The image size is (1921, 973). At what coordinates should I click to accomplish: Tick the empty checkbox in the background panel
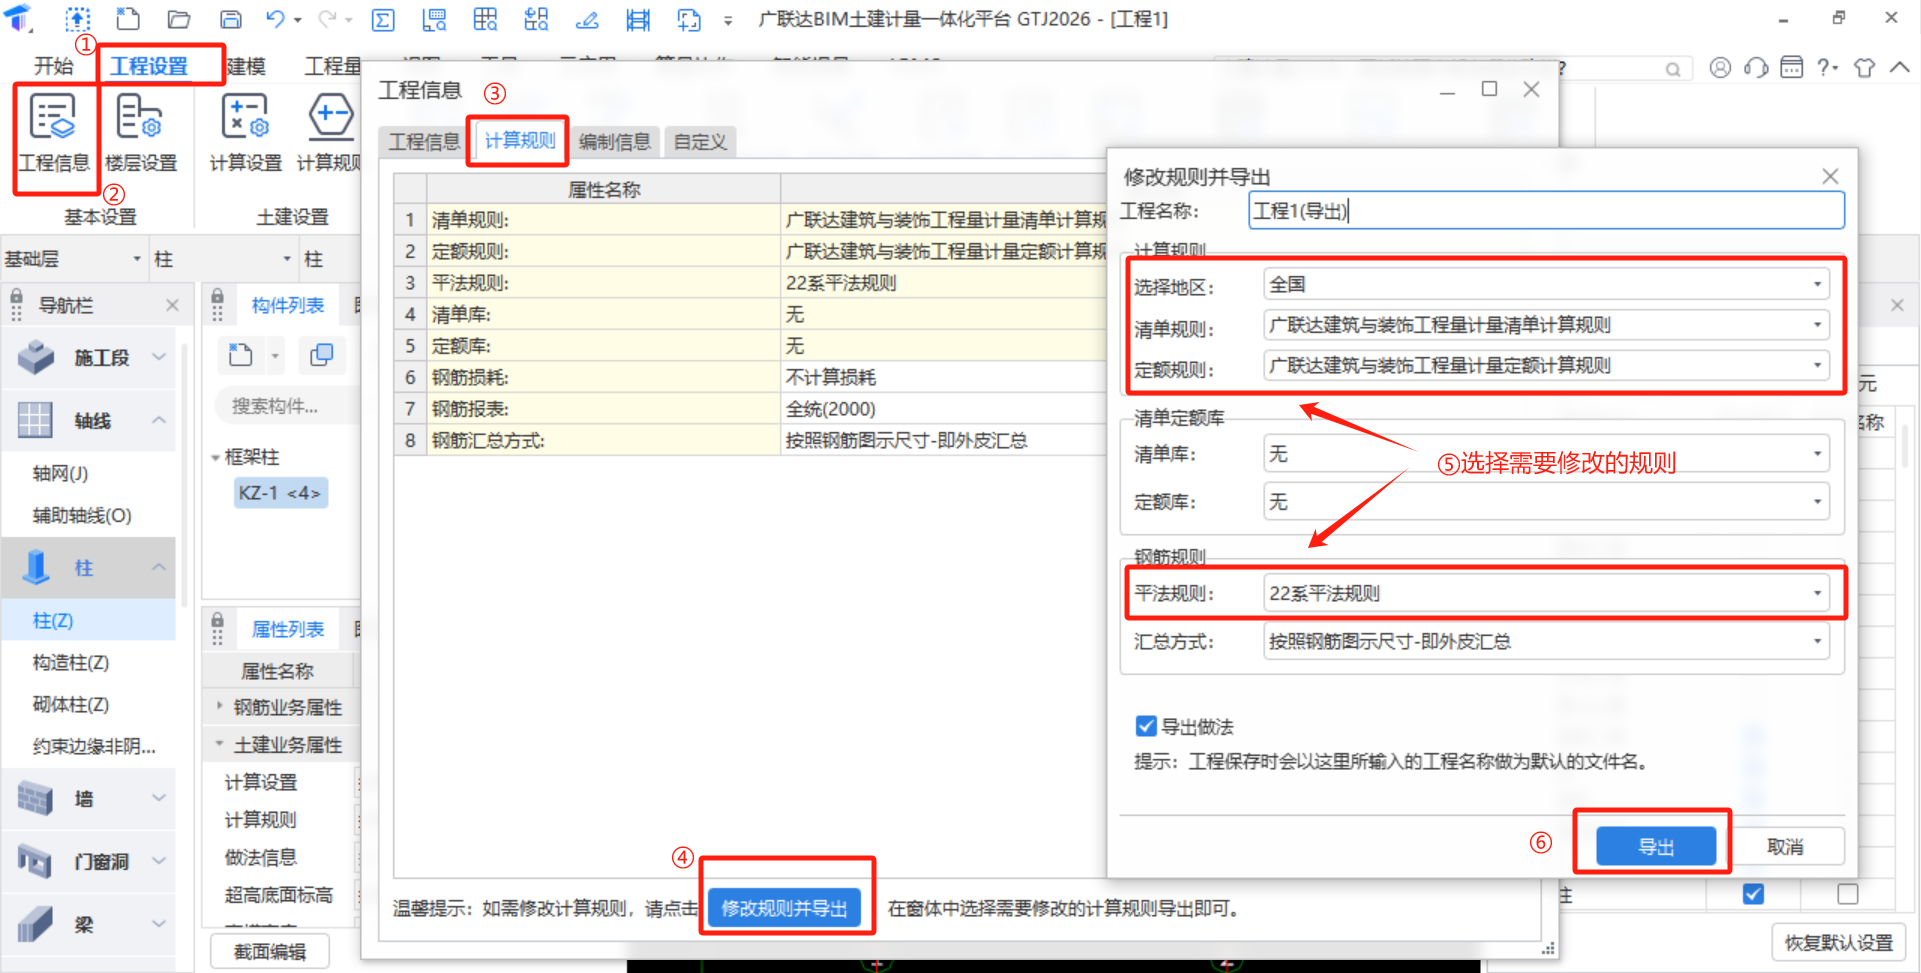pos(1847,894)
